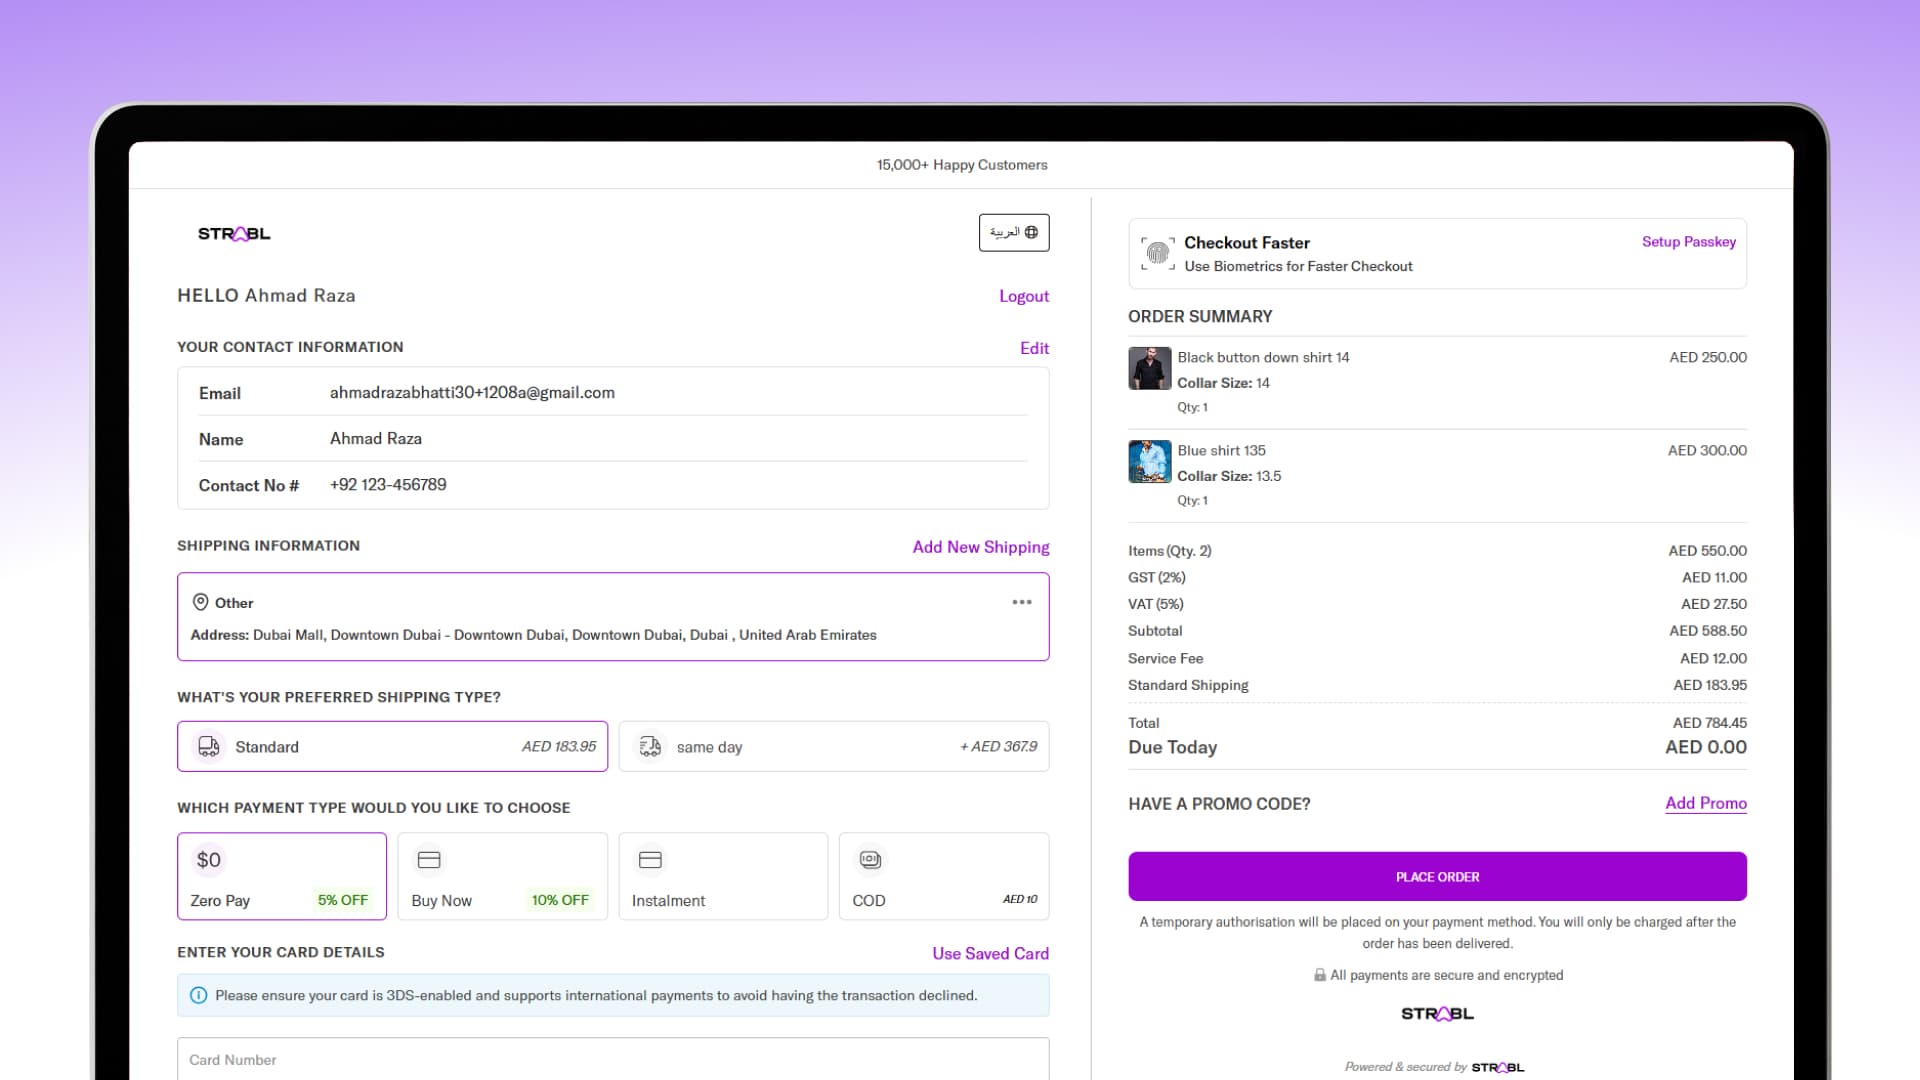This screenshot has width=1920, height=1080.
Task: Click Add New Shipping link
Action: coord(980,547)
